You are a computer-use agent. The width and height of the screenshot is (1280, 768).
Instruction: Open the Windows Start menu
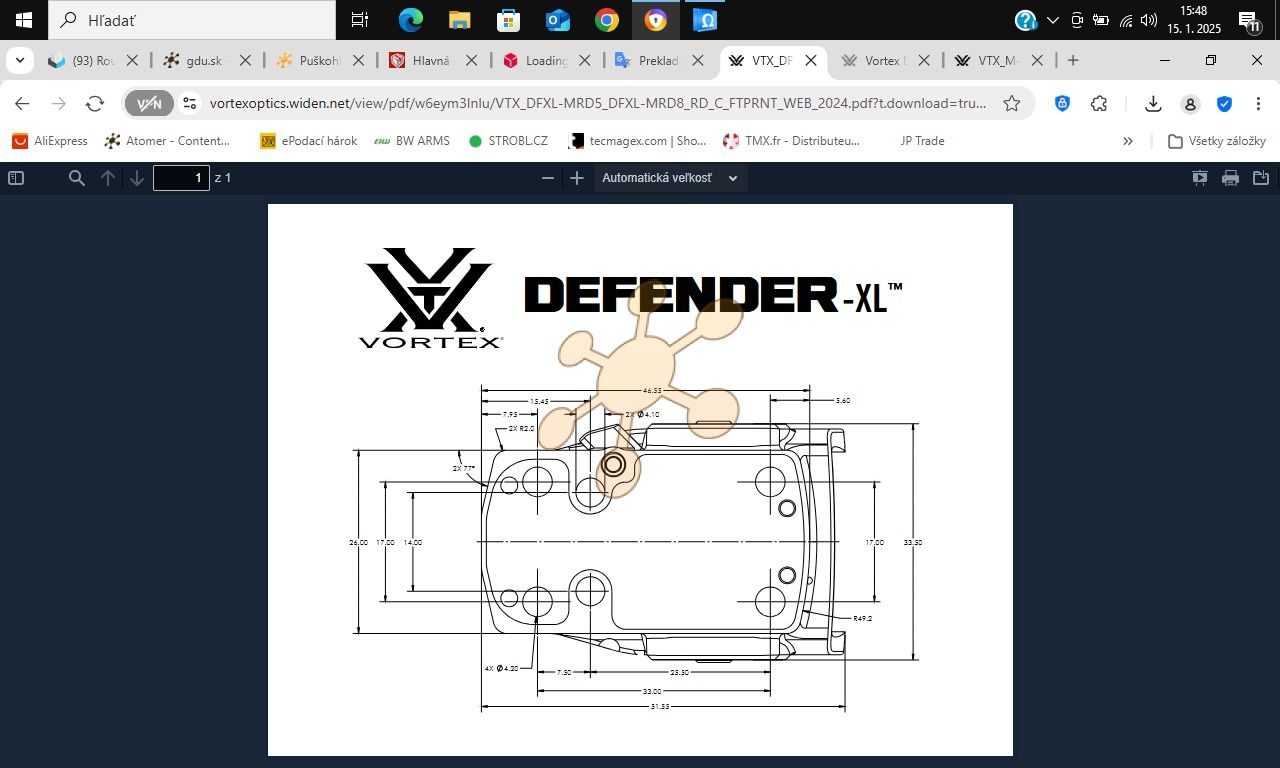(24, 20)
